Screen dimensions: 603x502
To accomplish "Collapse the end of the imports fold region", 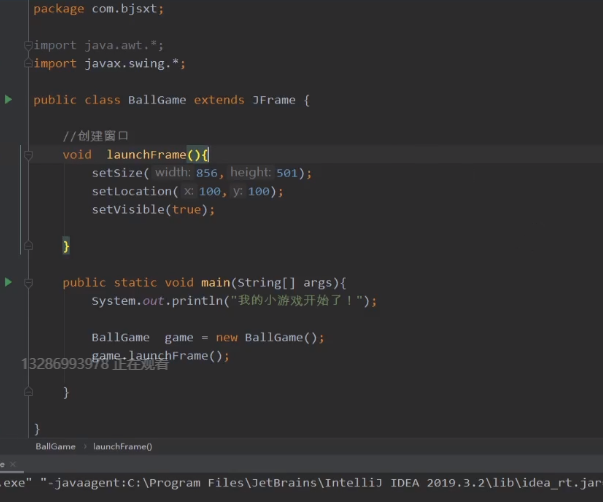I will pos(28,63).
